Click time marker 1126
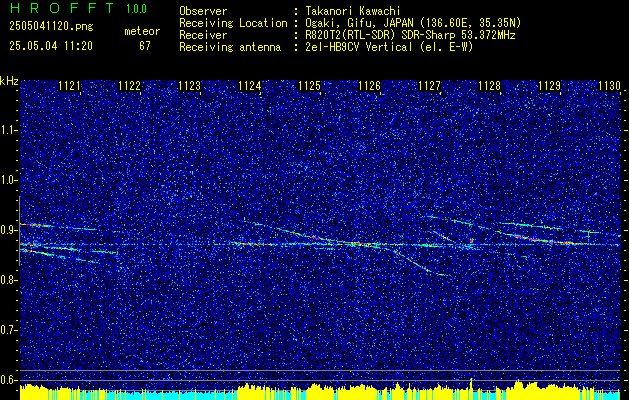 pyautogui.click(x=369, y=86)
